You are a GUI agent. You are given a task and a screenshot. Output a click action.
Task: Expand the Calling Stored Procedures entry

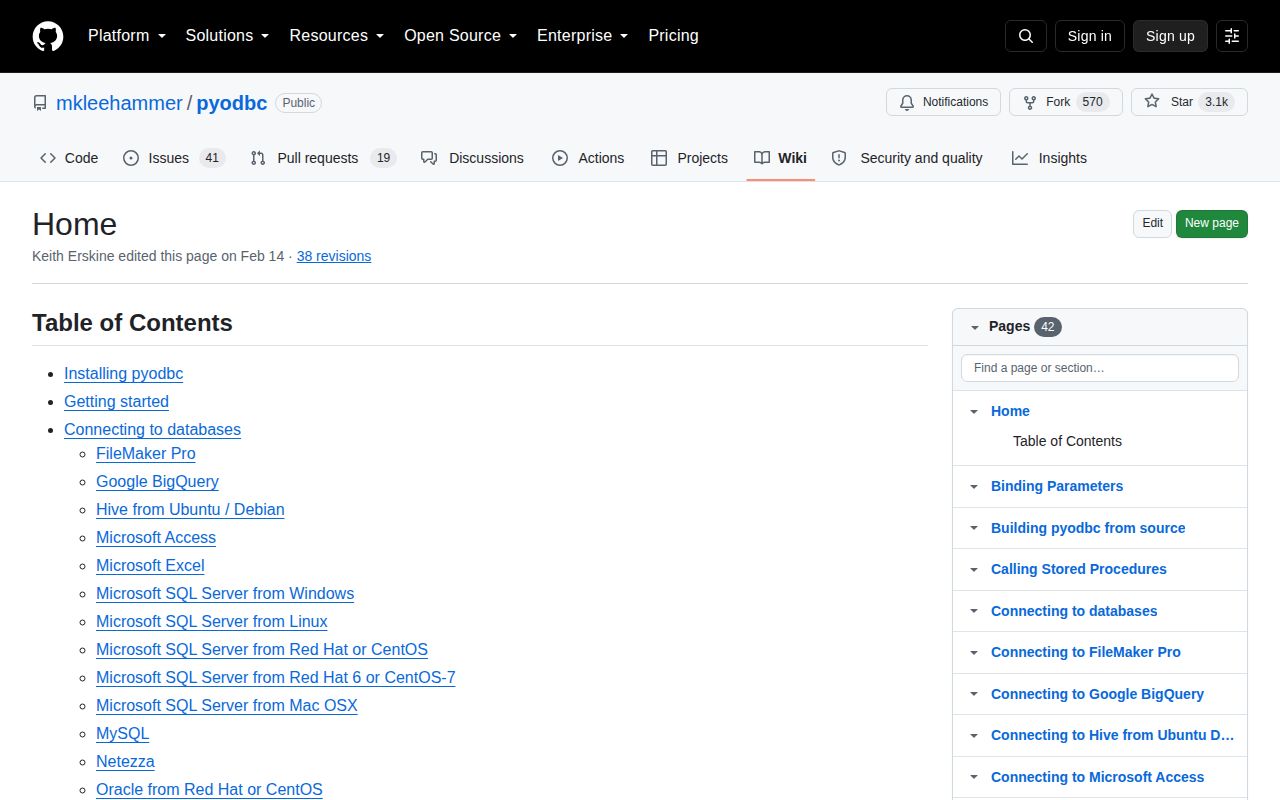pos(974,569)
